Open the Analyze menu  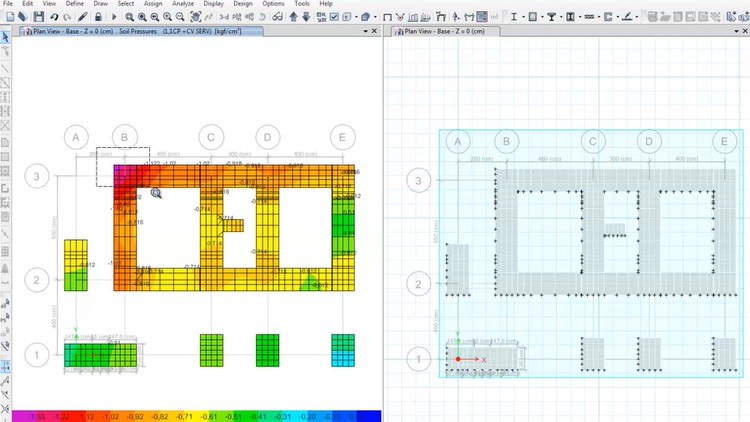[183, 4]
